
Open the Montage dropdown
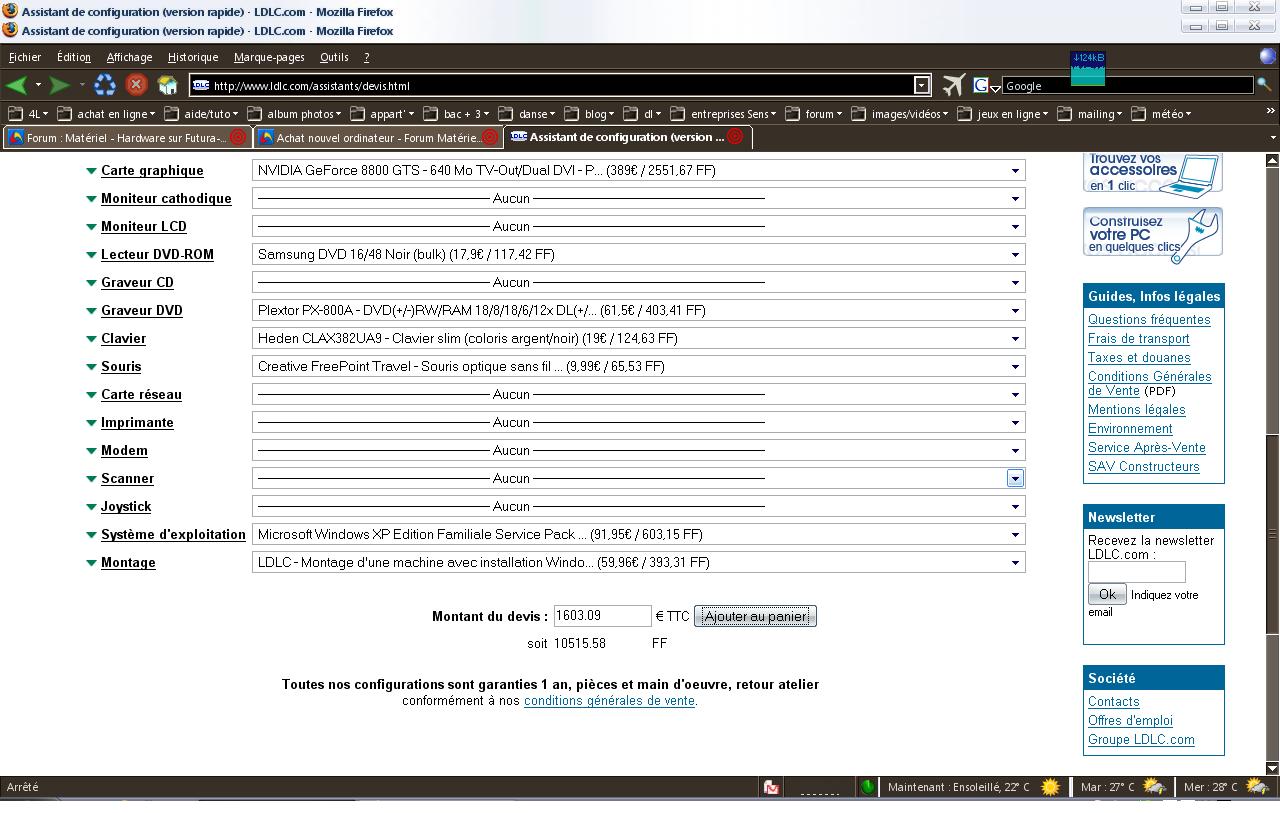pos(638,563)
